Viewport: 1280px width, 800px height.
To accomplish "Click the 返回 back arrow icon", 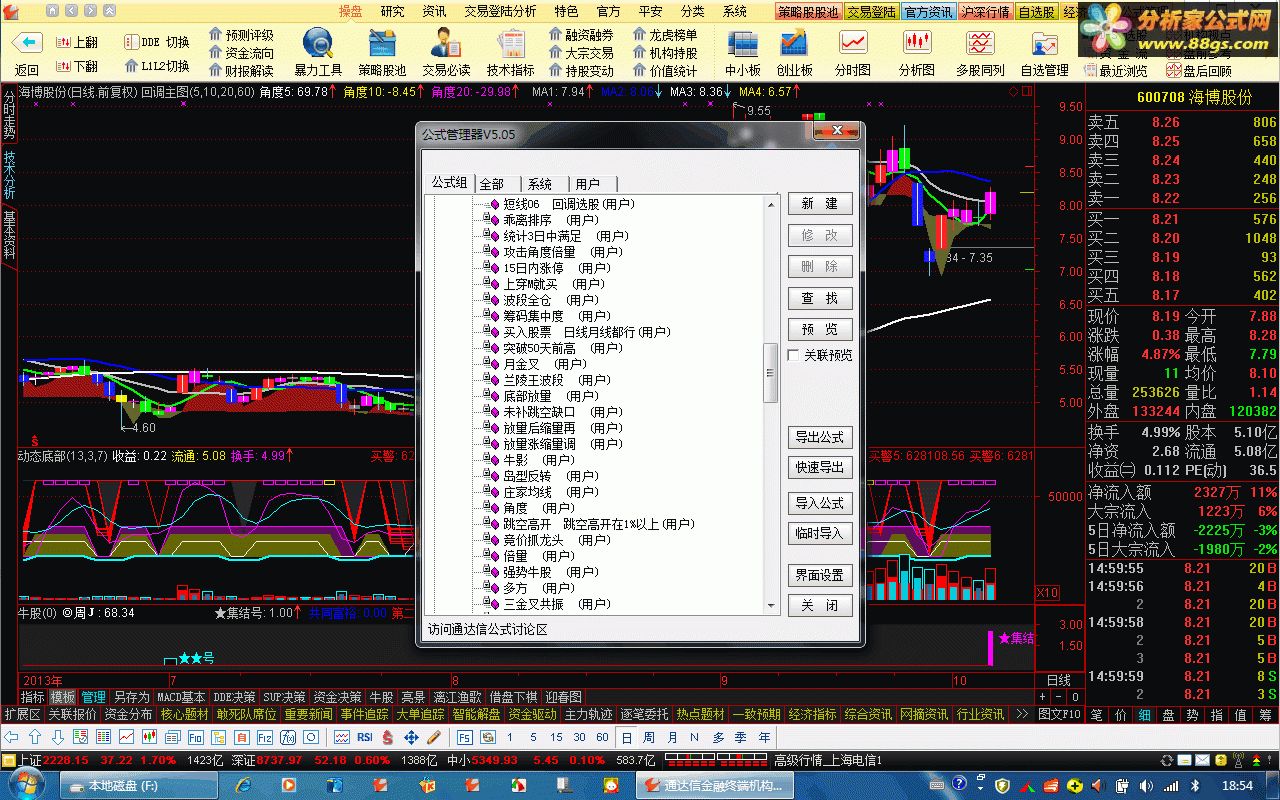I will click(x=27, y=43).
